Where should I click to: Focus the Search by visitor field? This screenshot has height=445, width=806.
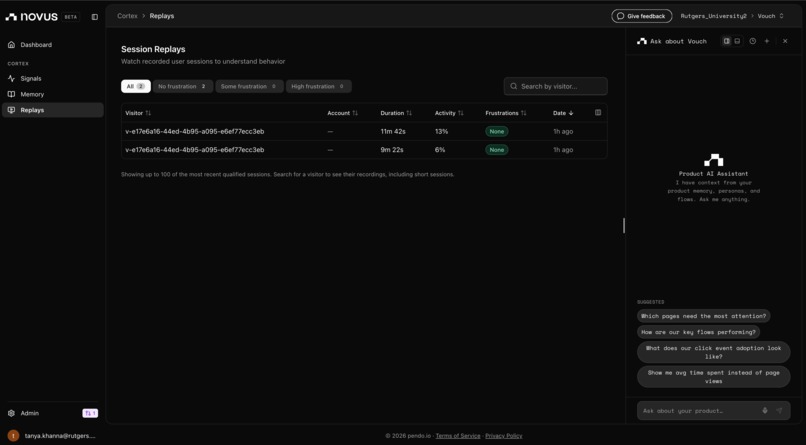pos(556,86)
